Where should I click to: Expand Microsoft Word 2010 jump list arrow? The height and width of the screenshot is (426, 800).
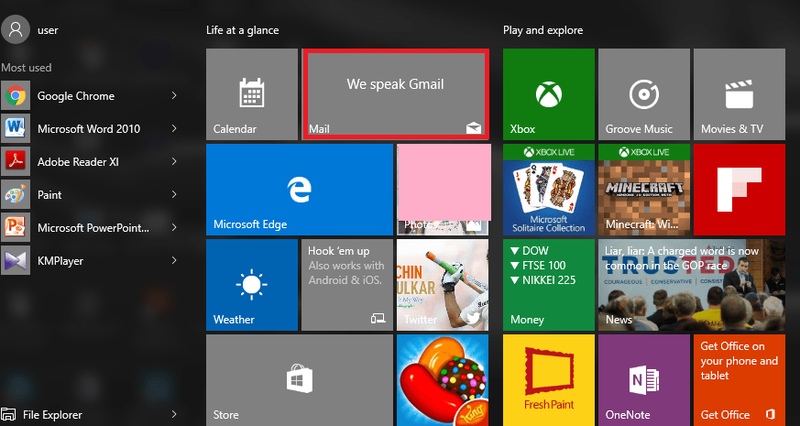[x=174, y=129]
